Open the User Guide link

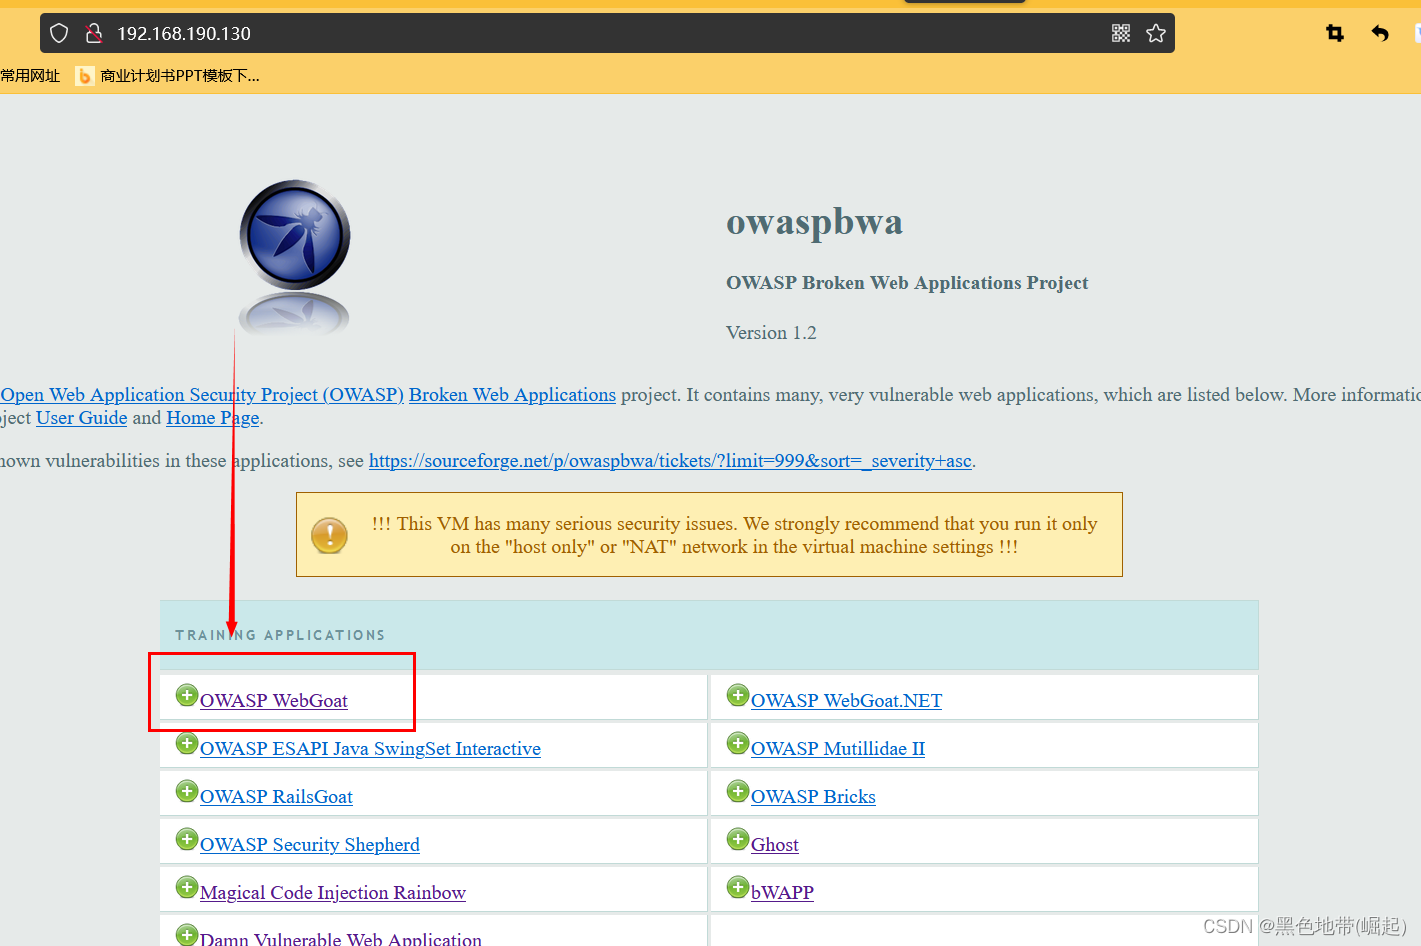(82, 418)
